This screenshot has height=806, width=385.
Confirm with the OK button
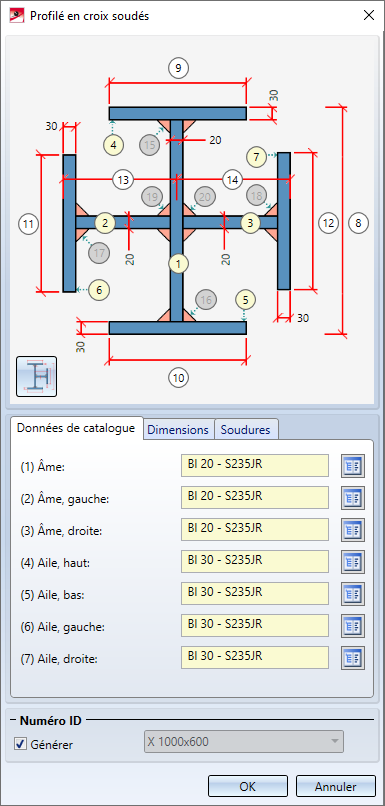tap(248, 786)
